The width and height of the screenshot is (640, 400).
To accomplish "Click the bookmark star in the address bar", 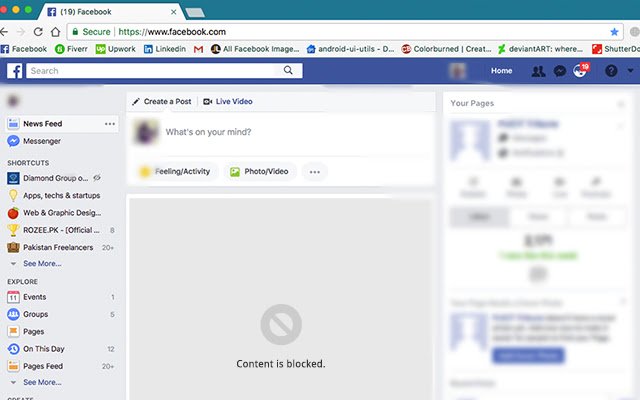I will (x=614, y=32).
